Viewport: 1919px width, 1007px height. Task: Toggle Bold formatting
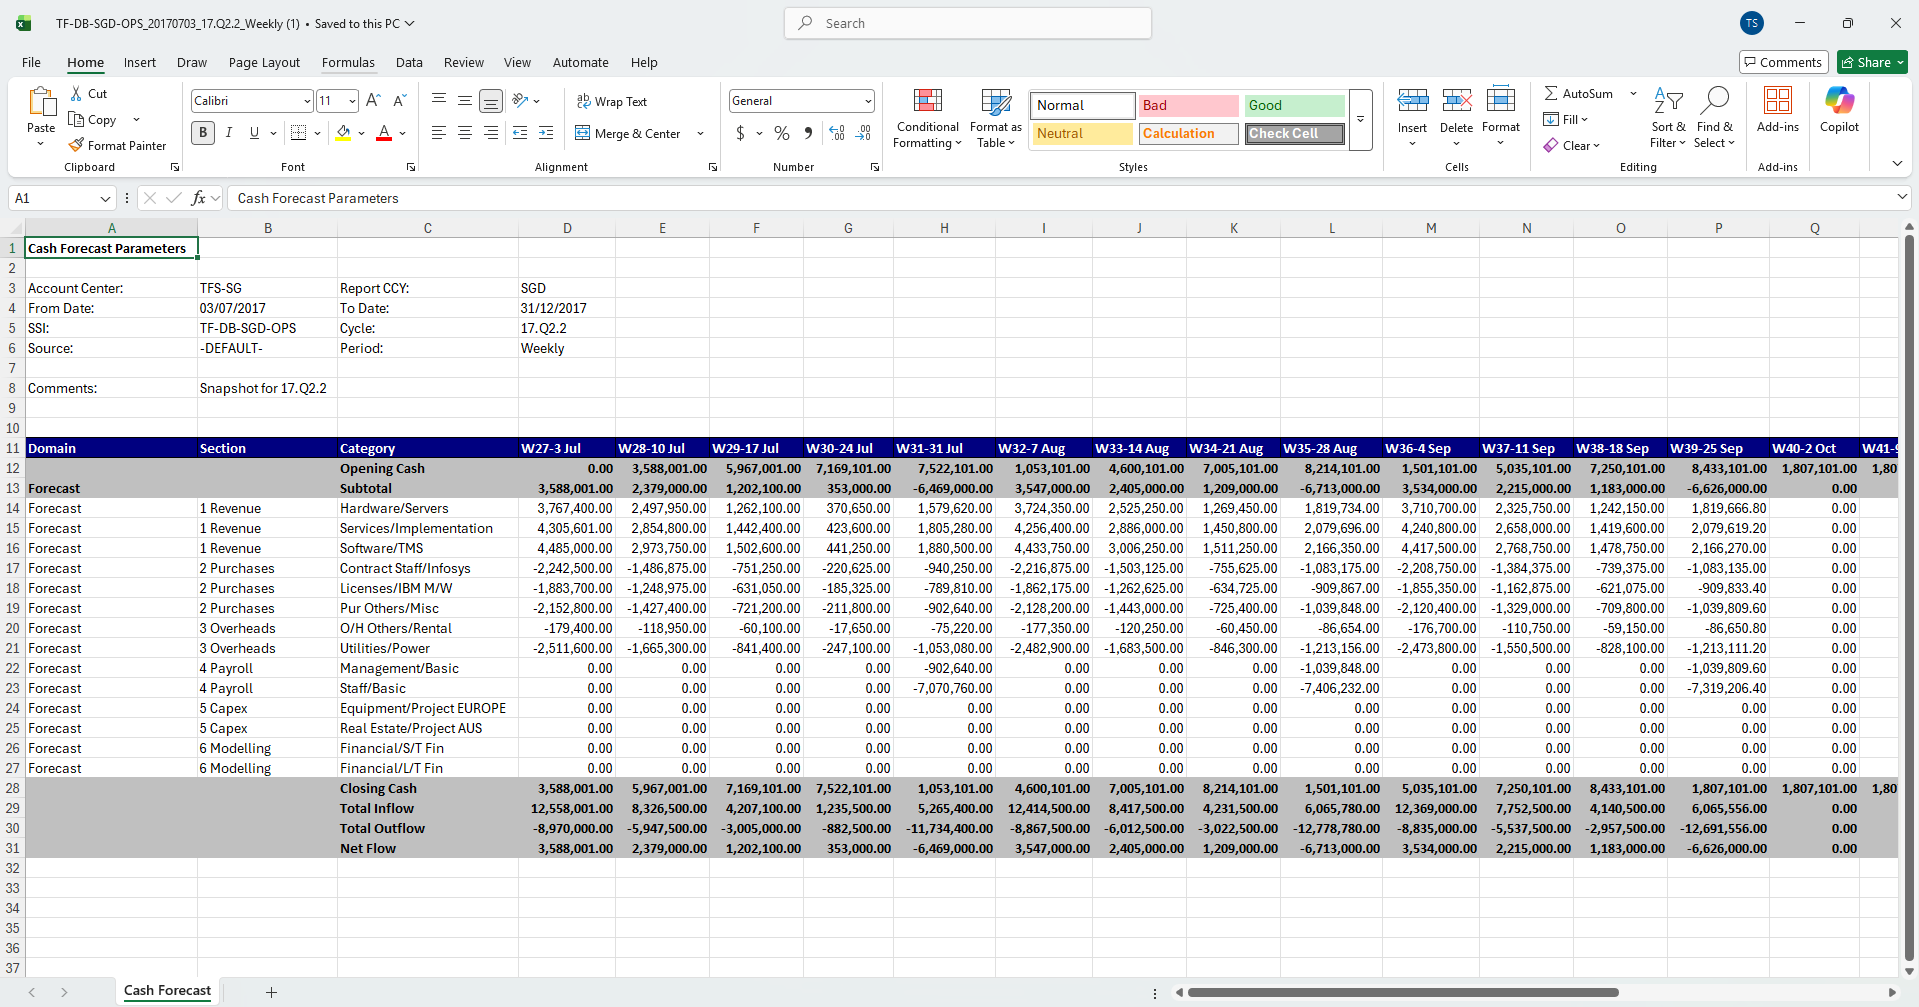(x=203, y=133)
